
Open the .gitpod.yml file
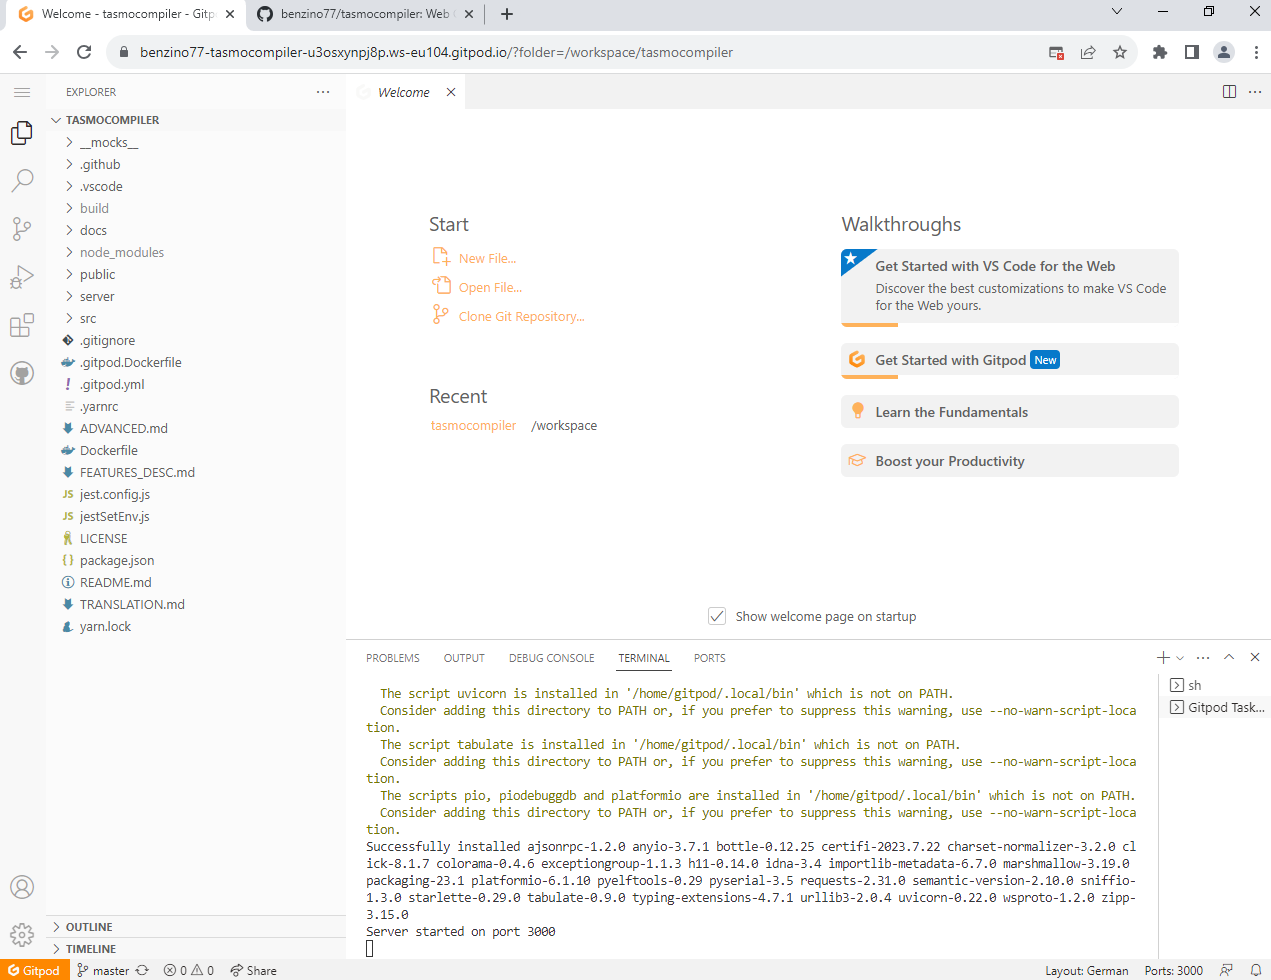[196, 384]
